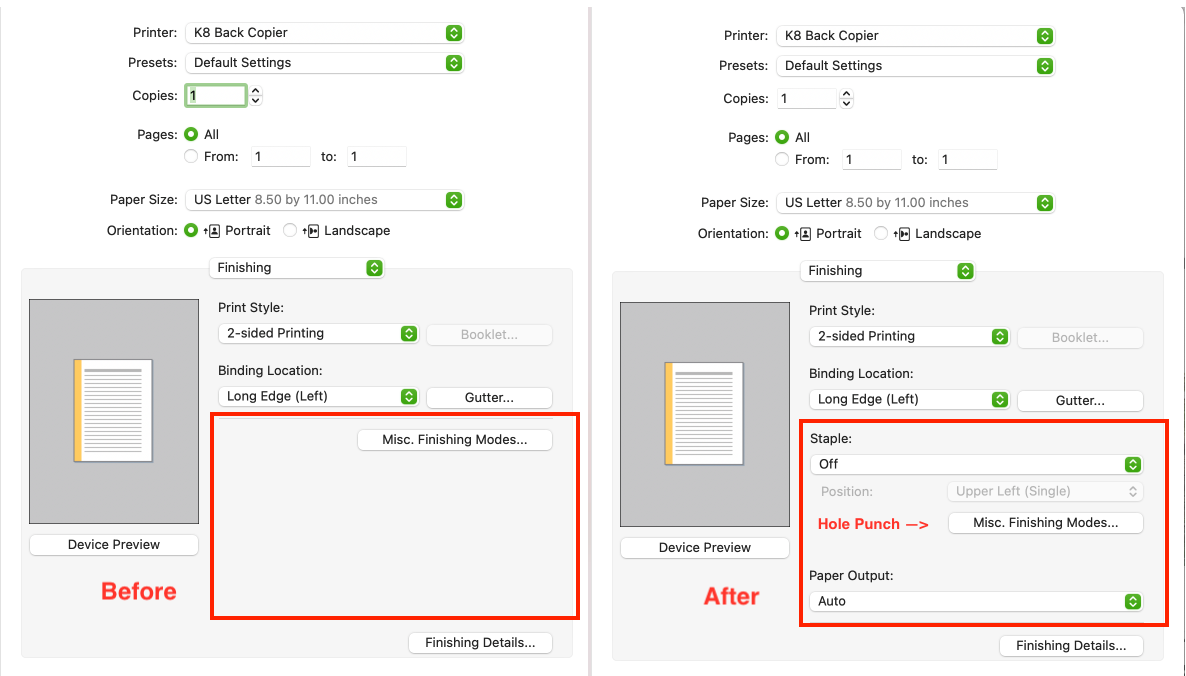This screenshot has width=1186, height=676.
Task: Open Presets dropdown in After dialog
Action: [x=915, y=66]
